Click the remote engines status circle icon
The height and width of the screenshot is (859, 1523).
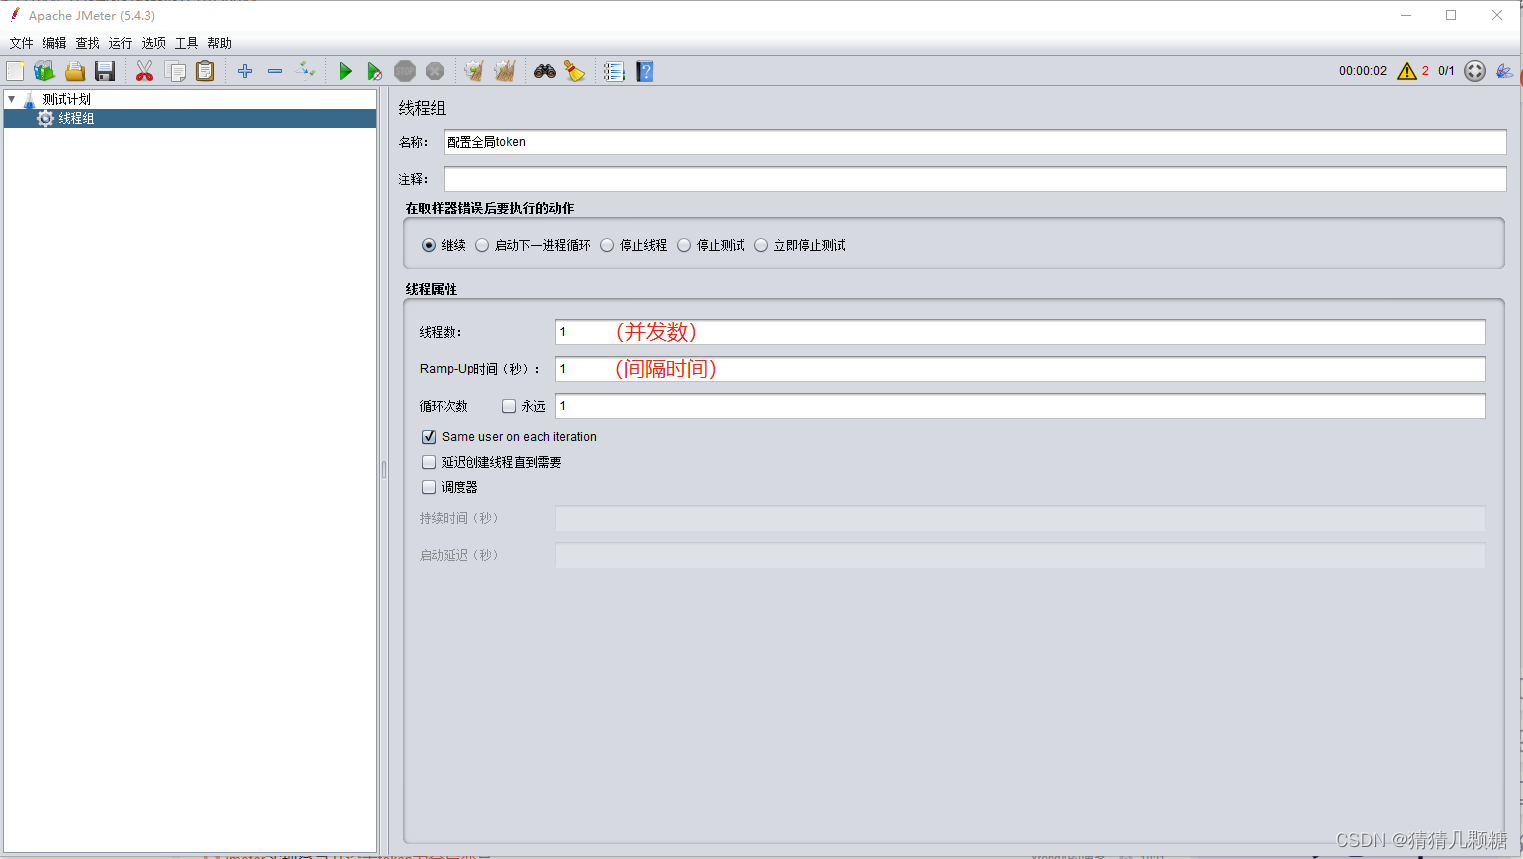coord(1475,71)
